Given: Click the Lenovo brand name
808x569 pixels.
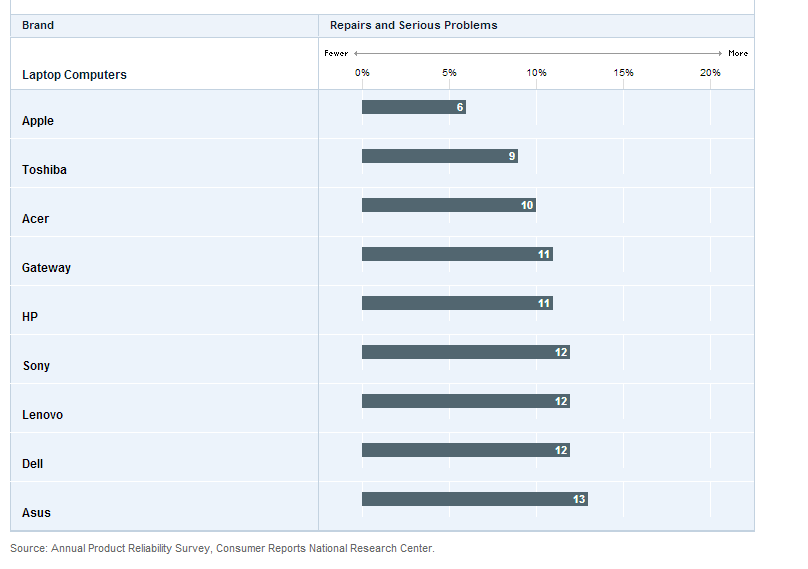Looking at the screenshot, I should (42, 415).
